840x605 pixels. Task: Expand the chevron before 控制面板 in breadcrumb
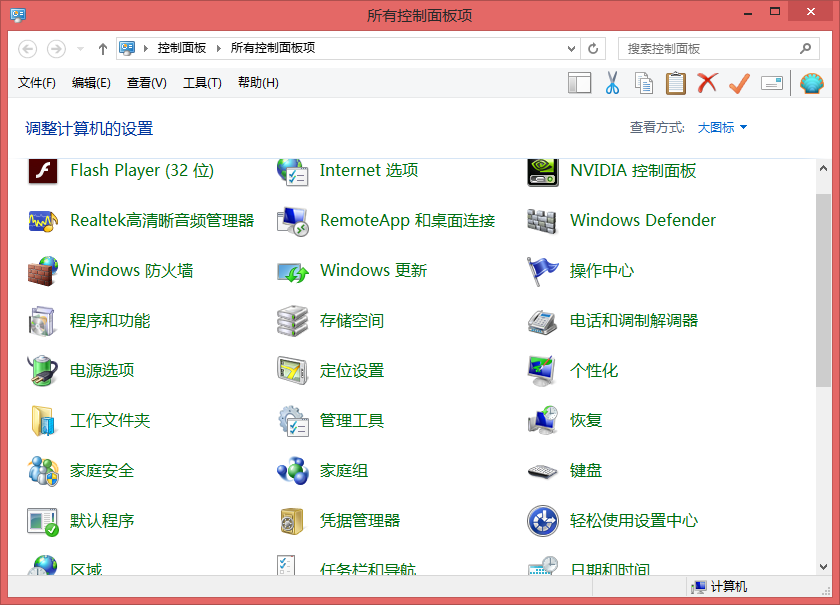click(x=145, y=49)
